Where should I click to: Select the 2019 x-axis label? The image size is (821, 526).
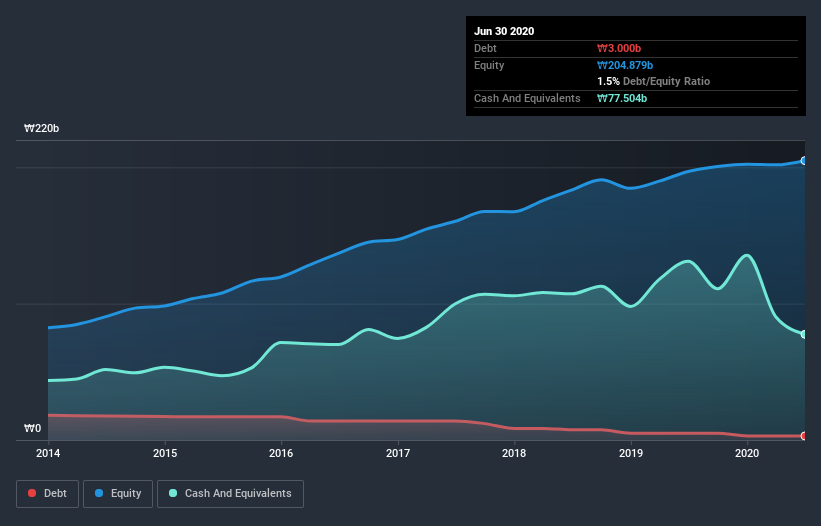click(631, 453)
